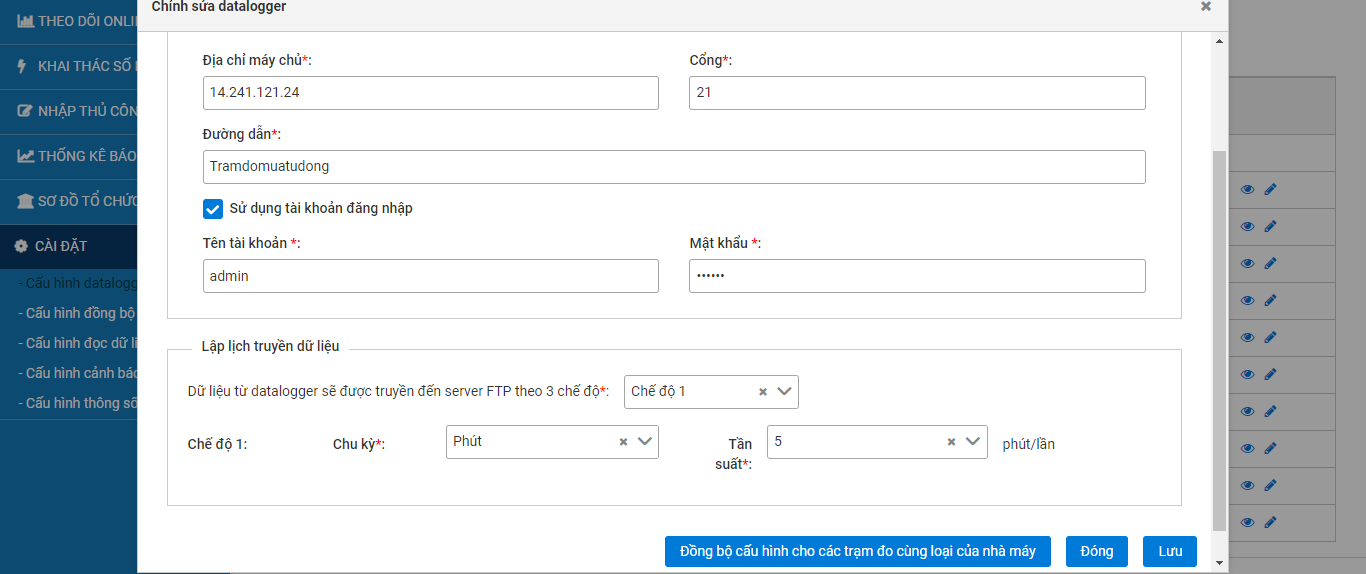Click the Đồng bộ cấu hình cho các trạm button
Viewport: 1366px width, 574px height.
point(857,551)
